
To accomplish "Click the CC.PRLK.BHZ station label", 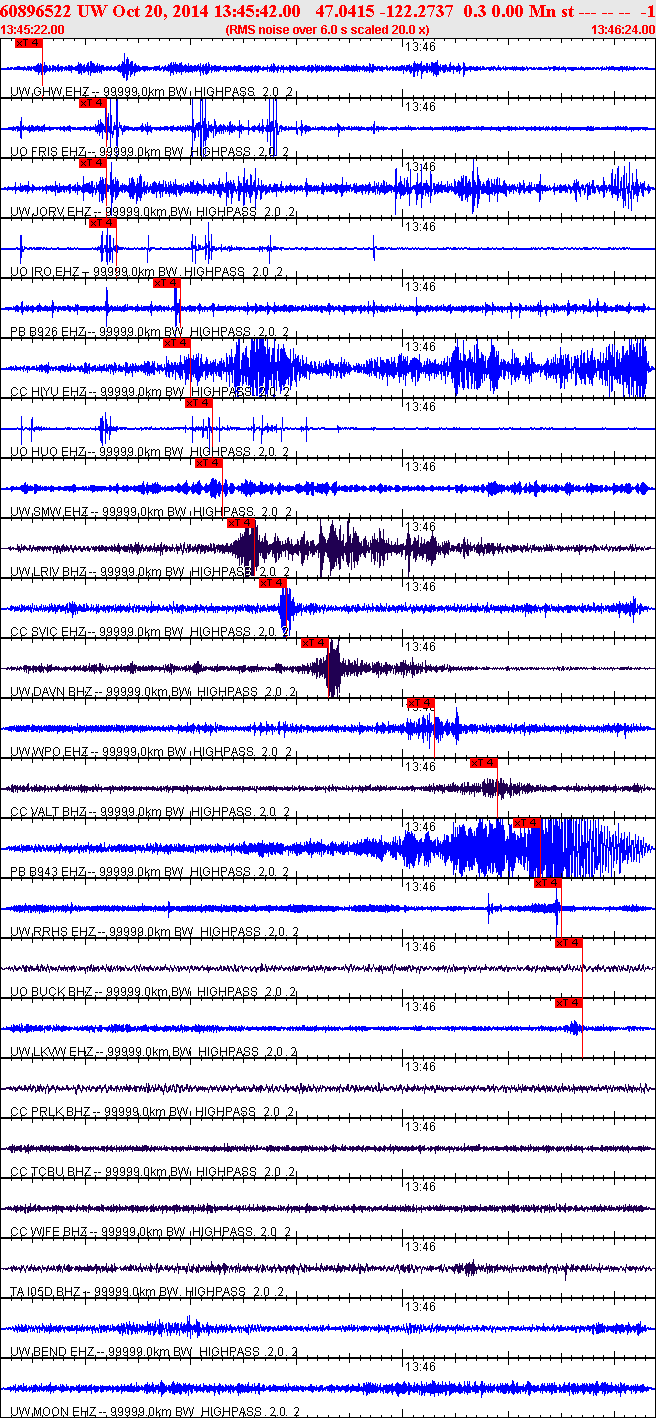I will (x=50, y=1112).
